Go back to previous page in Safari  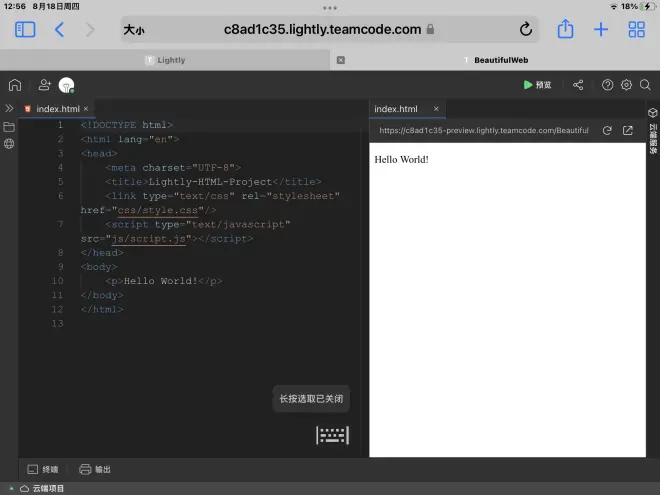click(x=59, y=30)
